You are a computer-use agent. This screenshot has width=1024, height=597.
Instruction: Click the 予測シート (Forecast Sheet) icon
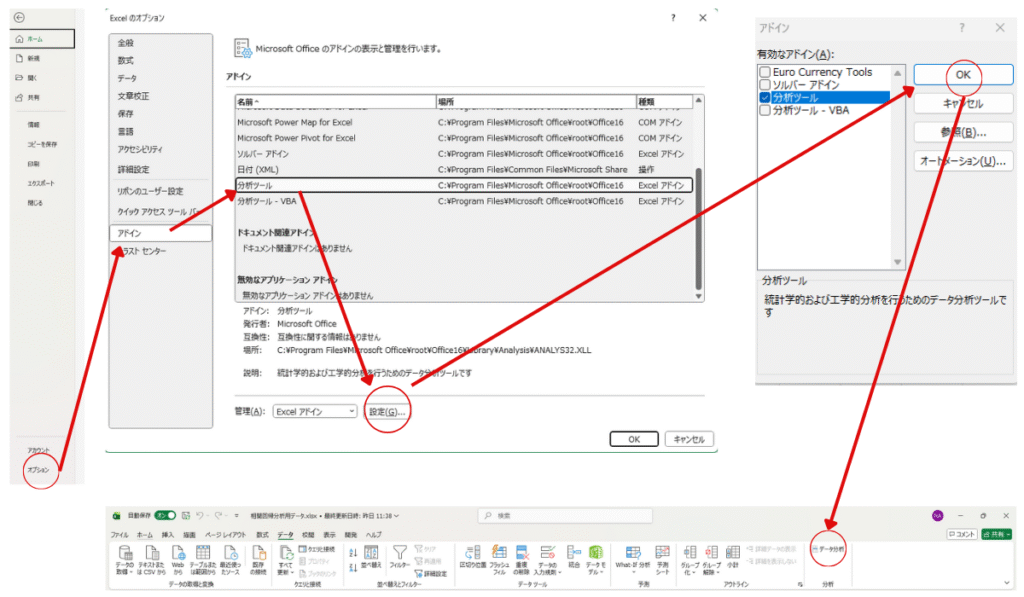pyautogui.click(x=661, y=552)
